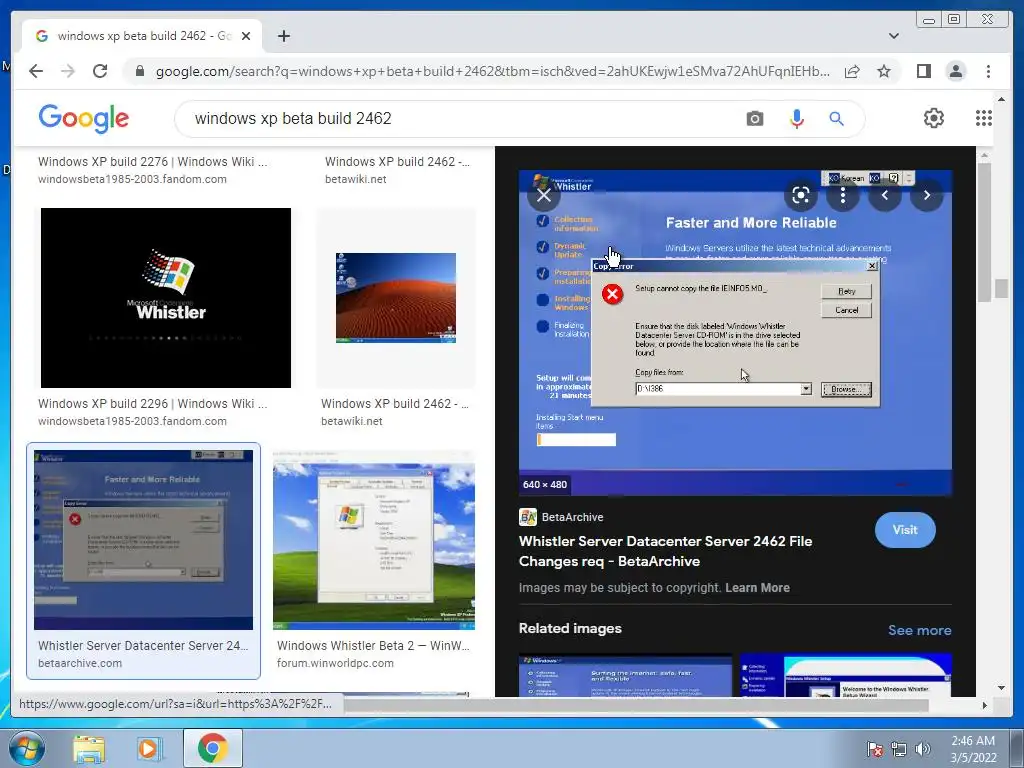Click the page horizontal scrollbar
Viewport: 1024px width, 768px height.
coord(635,705)
